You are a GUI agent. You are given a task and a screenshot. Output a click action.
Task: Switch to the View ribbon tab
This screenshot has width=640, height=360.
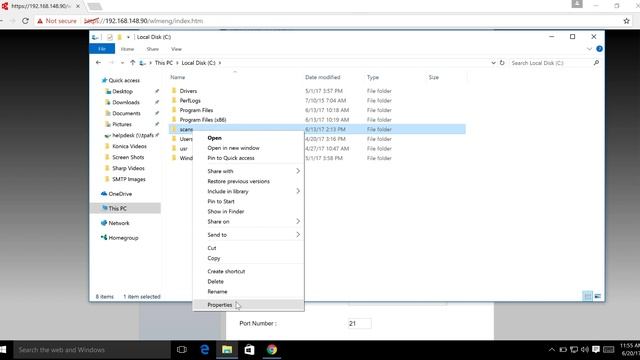(176, 49)
